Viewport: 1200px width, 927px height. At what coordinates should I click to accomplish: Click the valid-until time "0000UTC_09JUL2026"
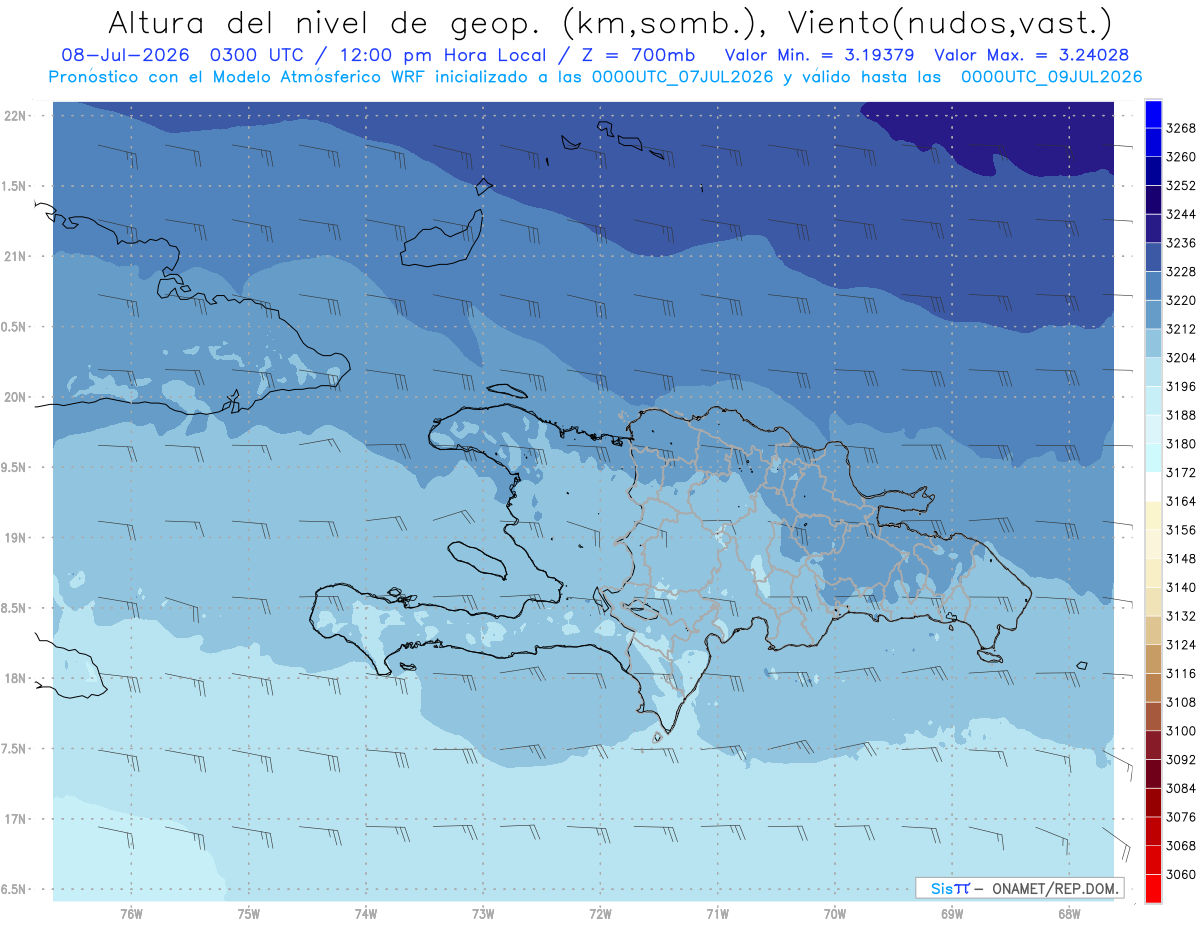[1051, 77]
